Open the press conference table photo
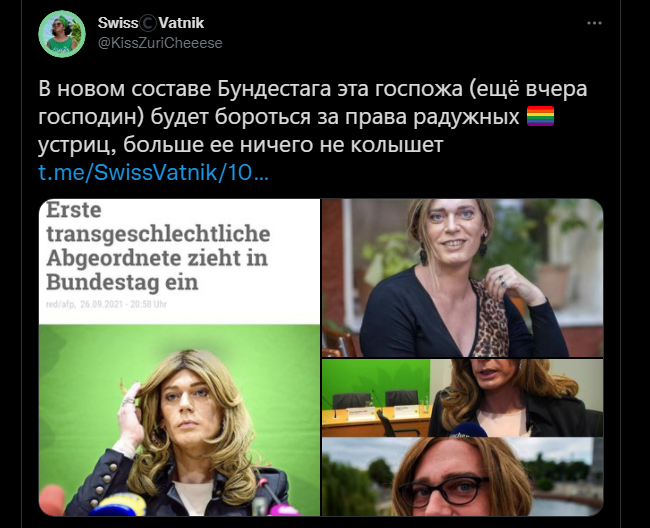The height and width of the screenshot is (528, 650). click(x=463, y=398)
